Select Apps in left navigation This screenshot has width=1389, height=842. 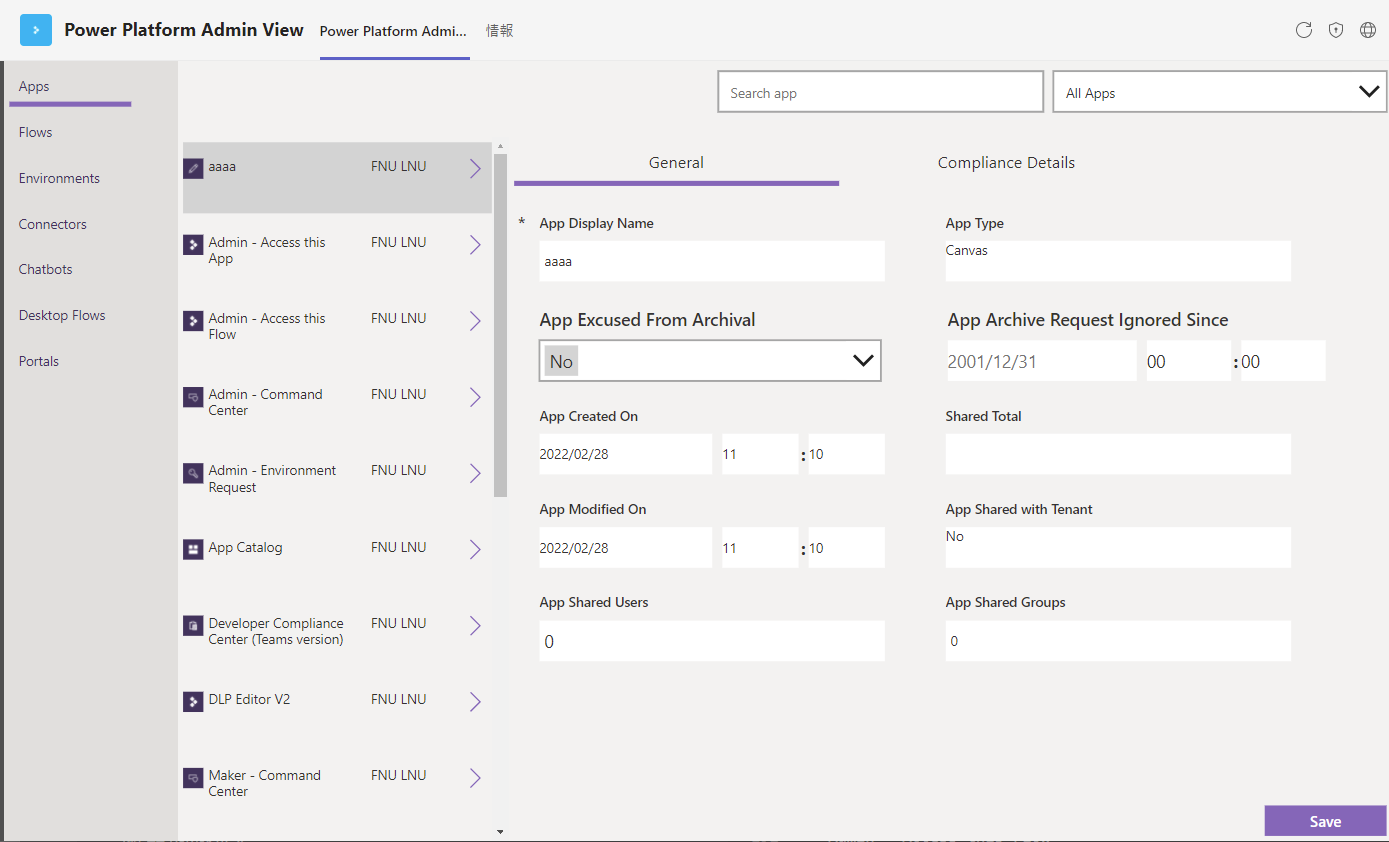[x=34, y=87]
